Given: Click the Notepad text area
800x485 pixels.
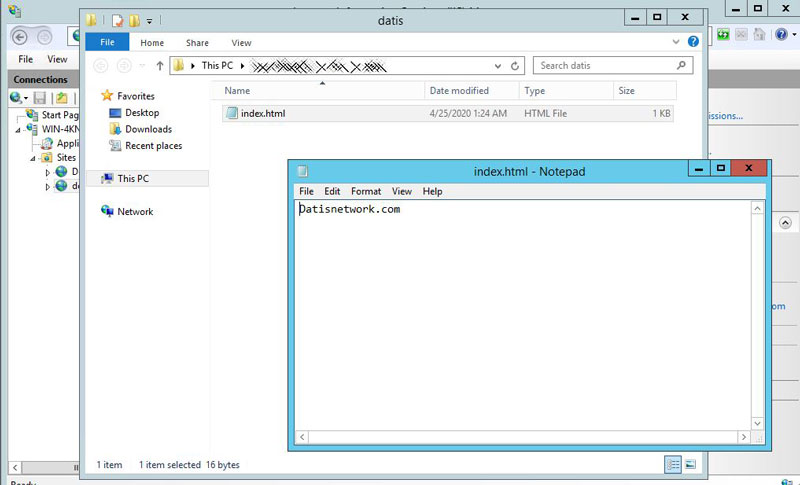Looking at the screenshot, I should tap(522, 315).
